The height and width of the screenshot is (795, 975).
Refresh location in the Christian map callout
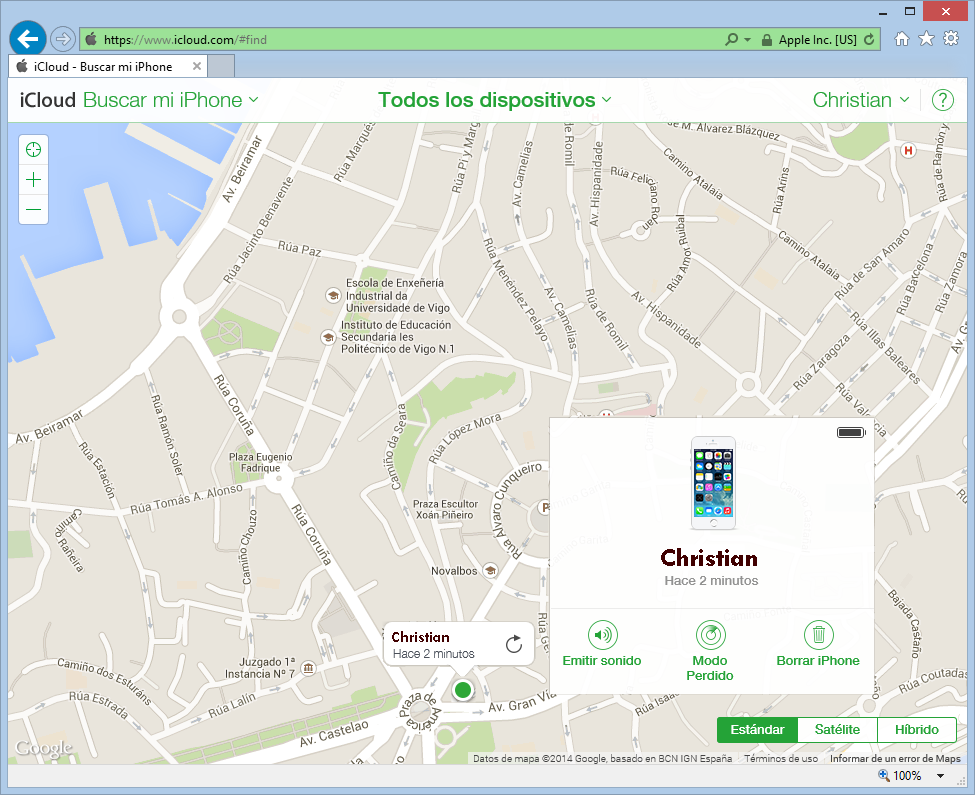(514, 644)
